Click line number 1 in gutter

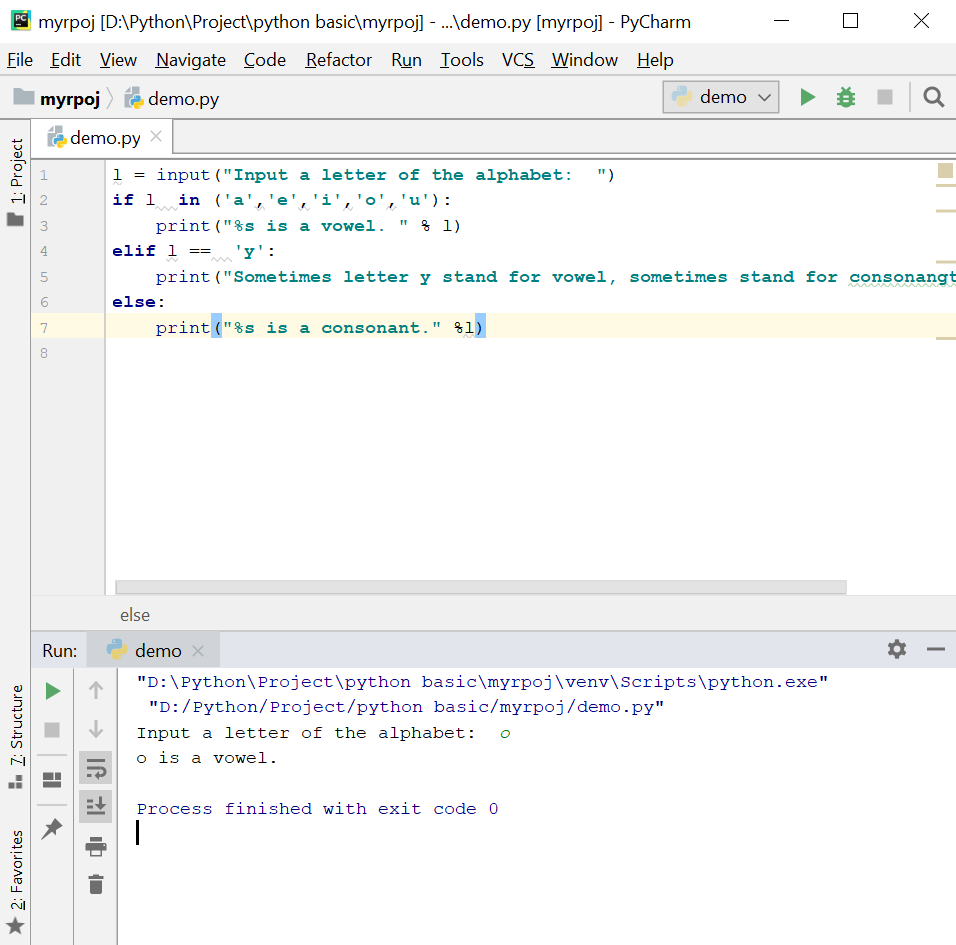(44, 175)
